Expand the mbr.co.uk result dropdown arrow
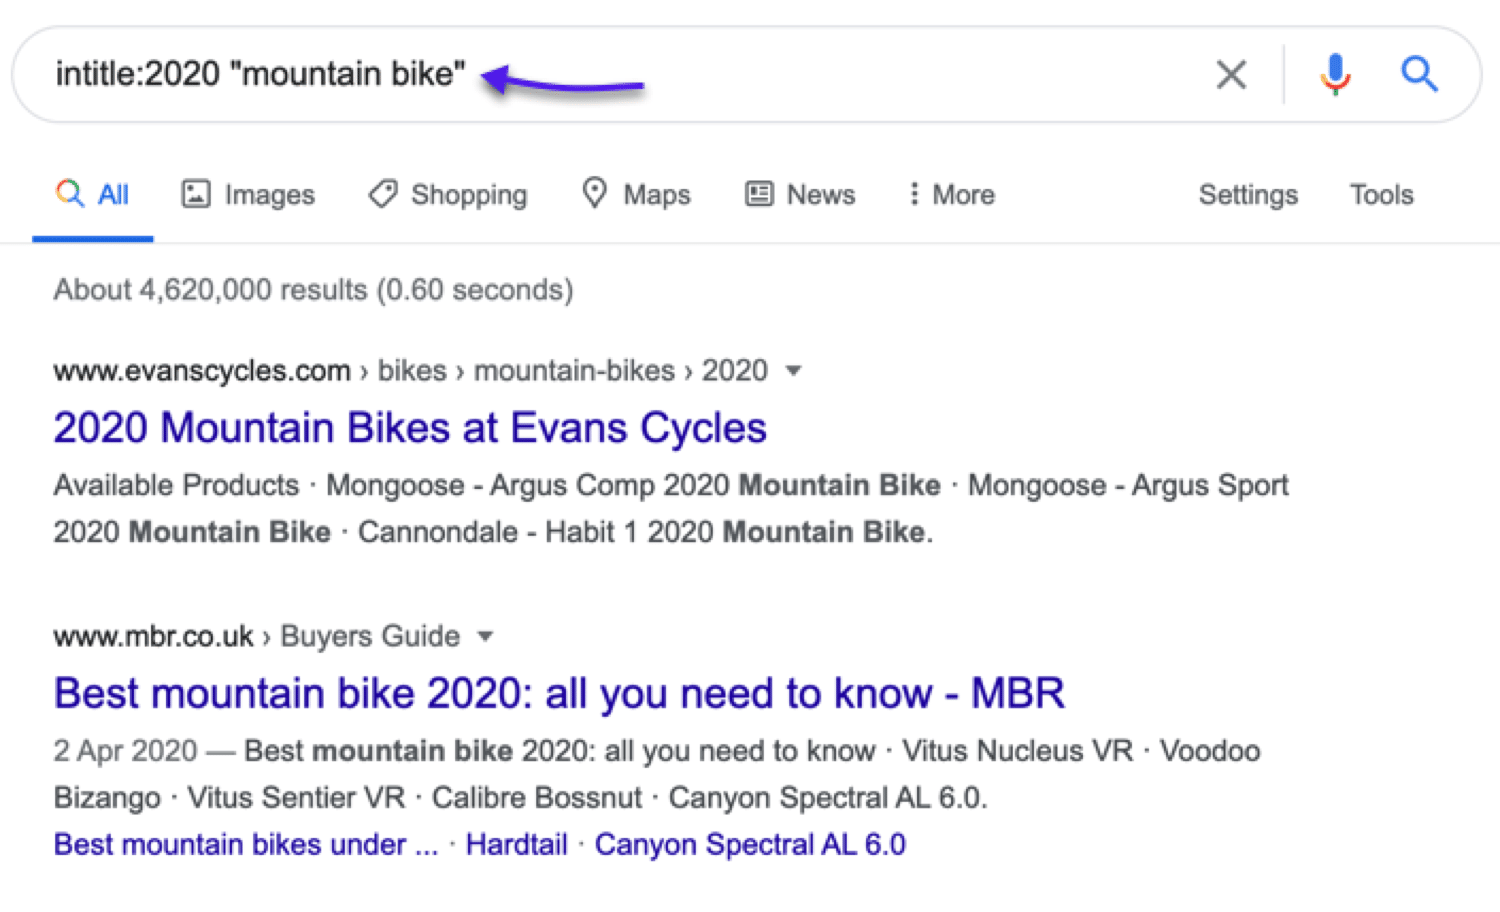Viewport: 1500px width, 912px height. click(x=486, y=637)
